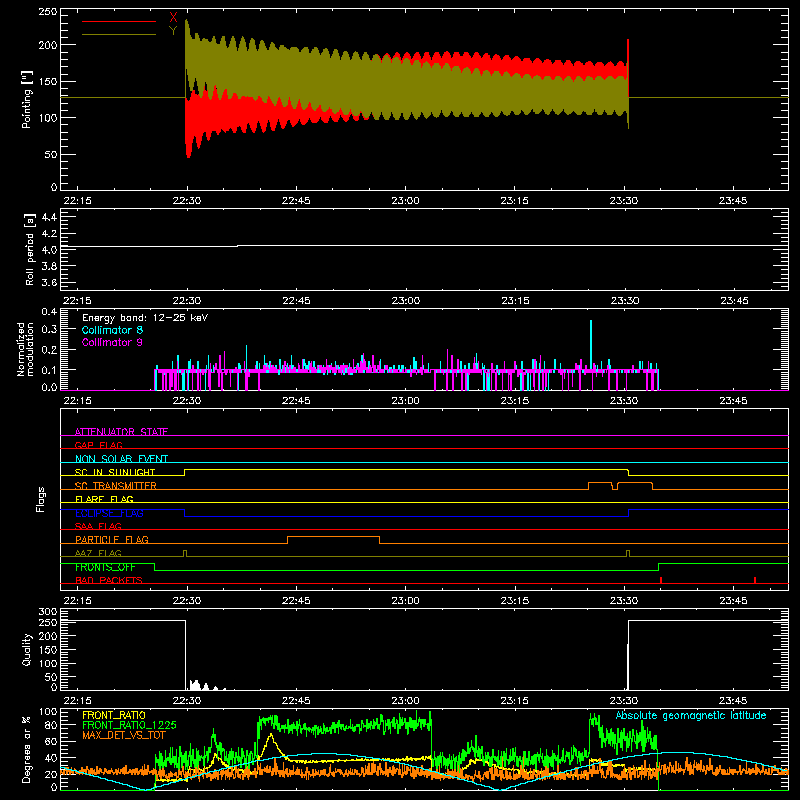Click the 300 tick label on Quality axis
Viewport: 800px width, 800px height.
tap(48, 612)
